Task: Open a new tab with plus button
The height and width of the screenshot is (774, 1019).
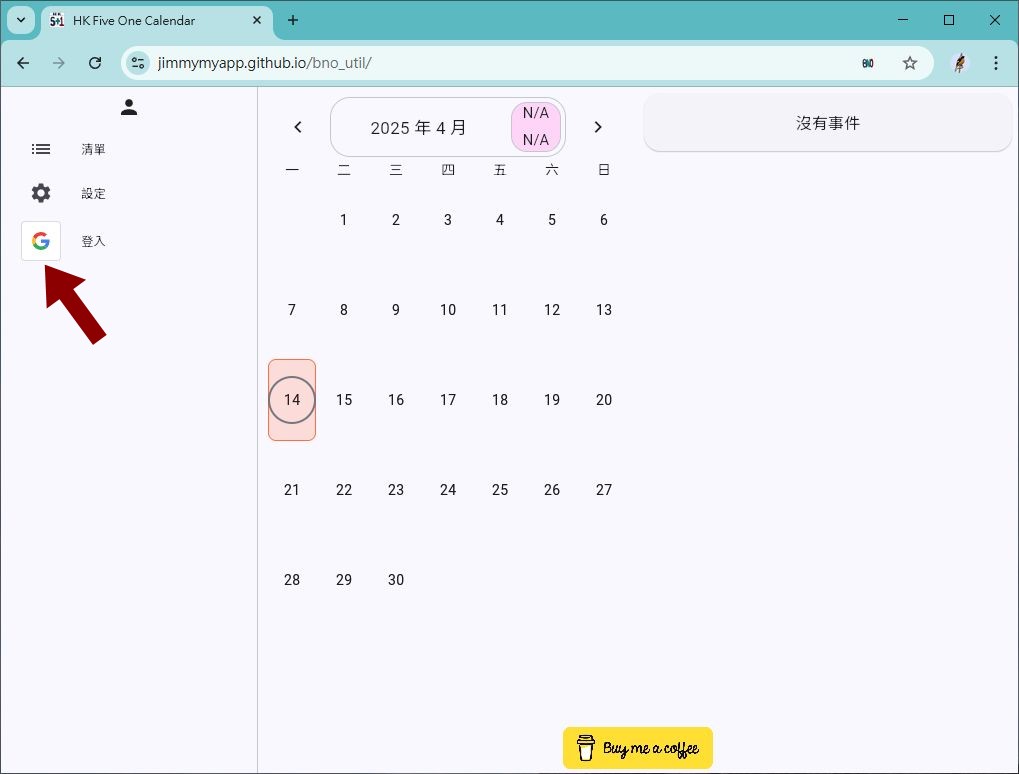Action: (293, 20)
